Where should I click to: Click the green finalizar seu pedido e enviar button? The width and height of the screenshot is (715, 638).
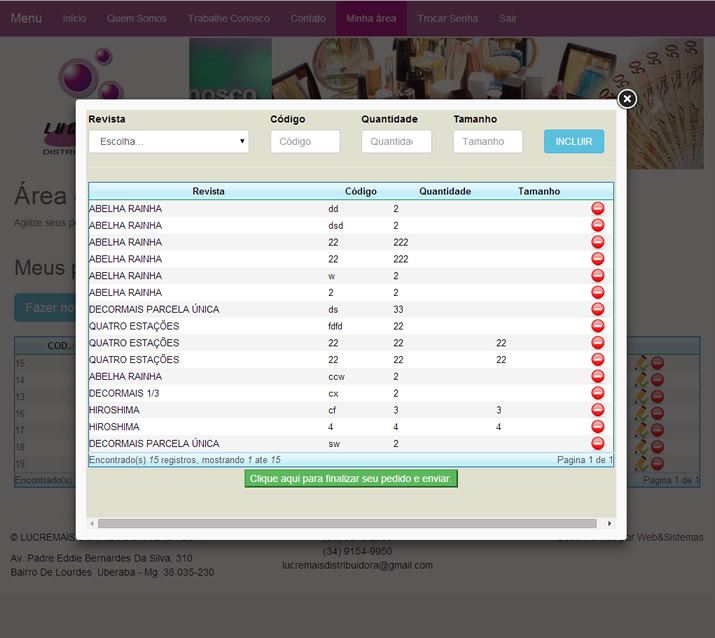pos(351,479)
